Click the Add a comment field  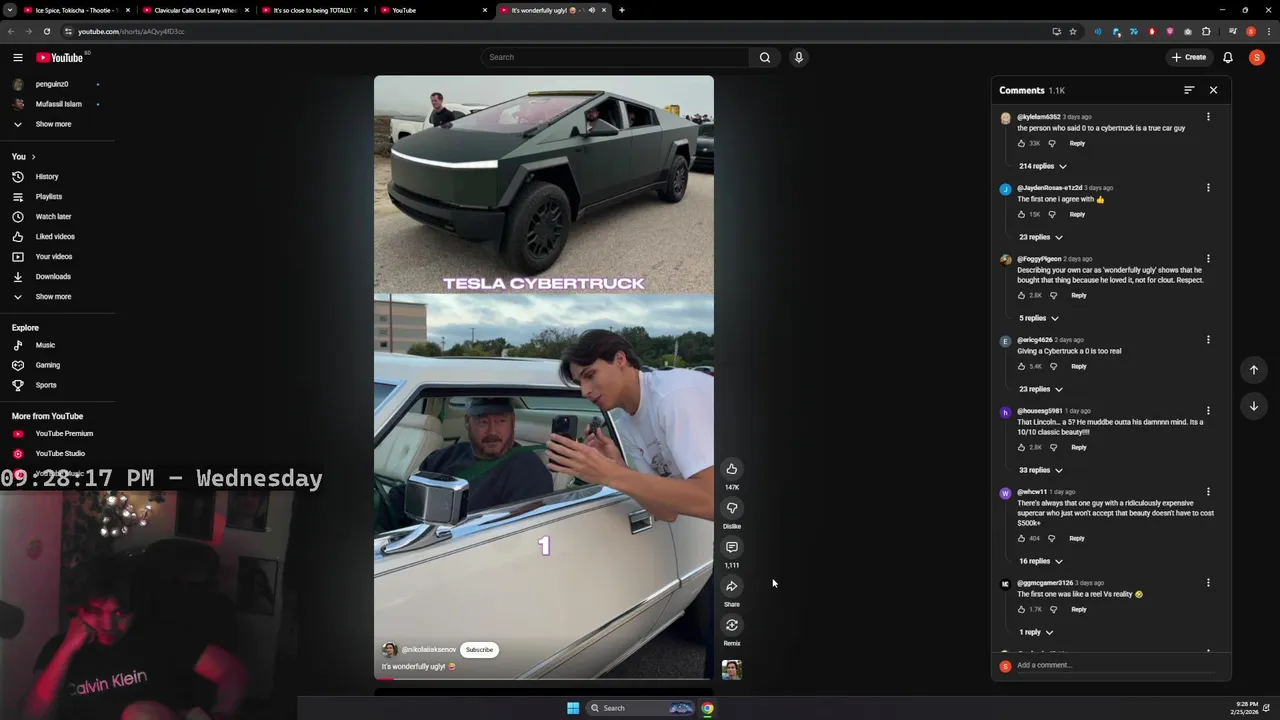[x=1115, y=665]
